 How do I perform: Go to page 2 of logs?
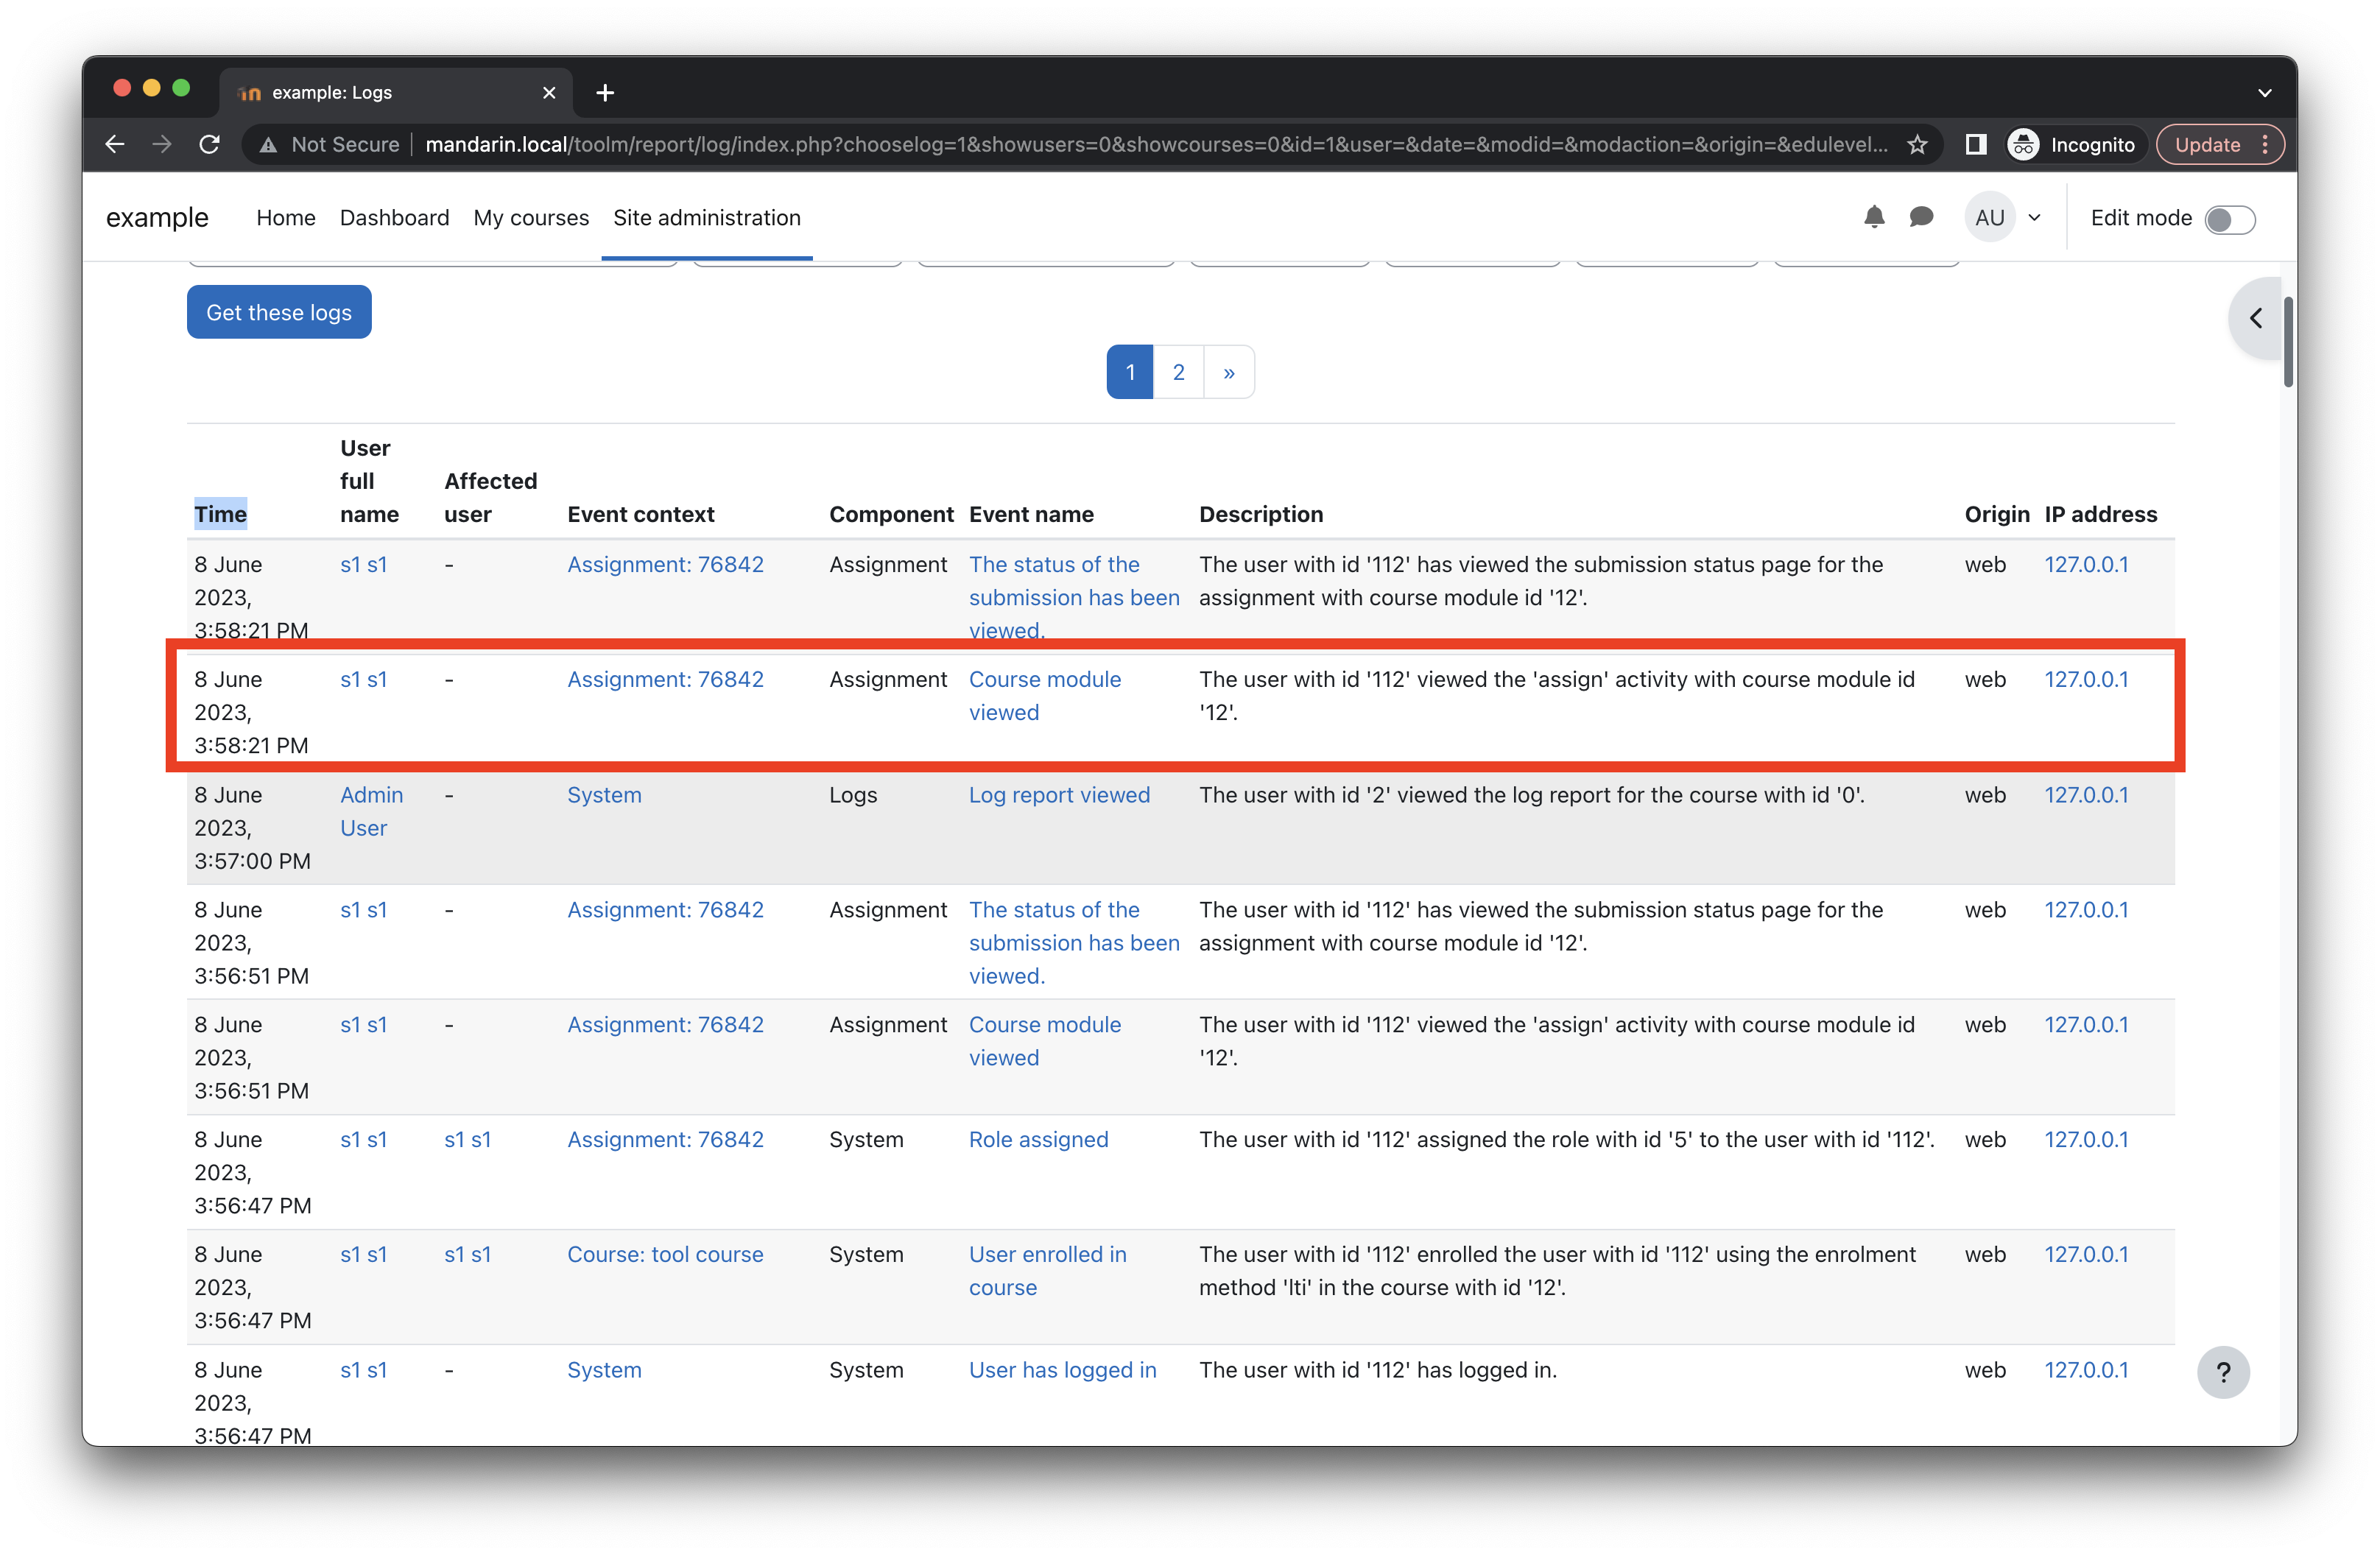click(1178, 372)
